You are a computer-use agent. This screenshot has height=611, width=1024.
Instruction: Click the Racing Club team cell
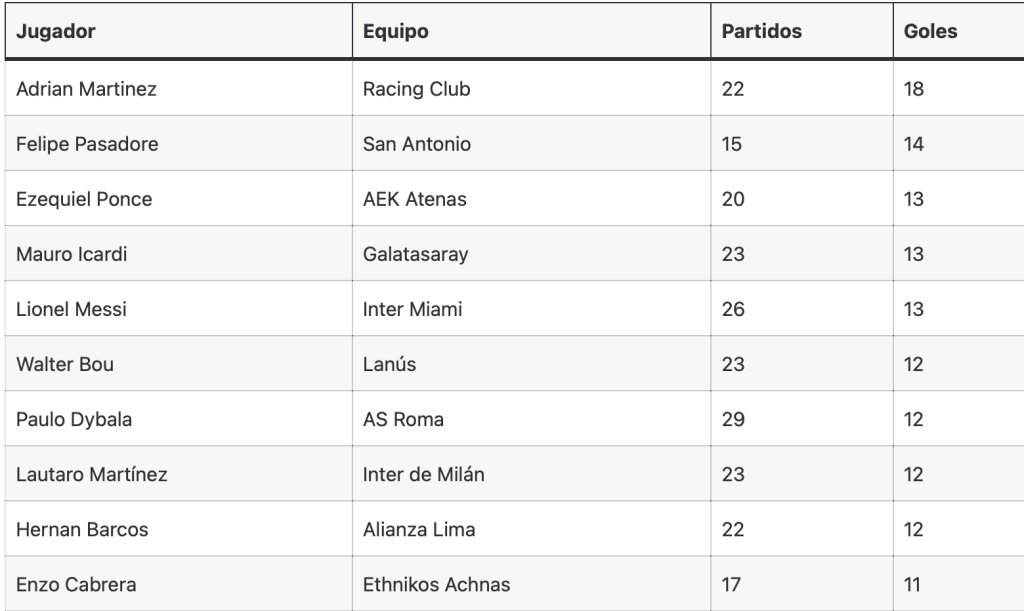pos(532,89)
